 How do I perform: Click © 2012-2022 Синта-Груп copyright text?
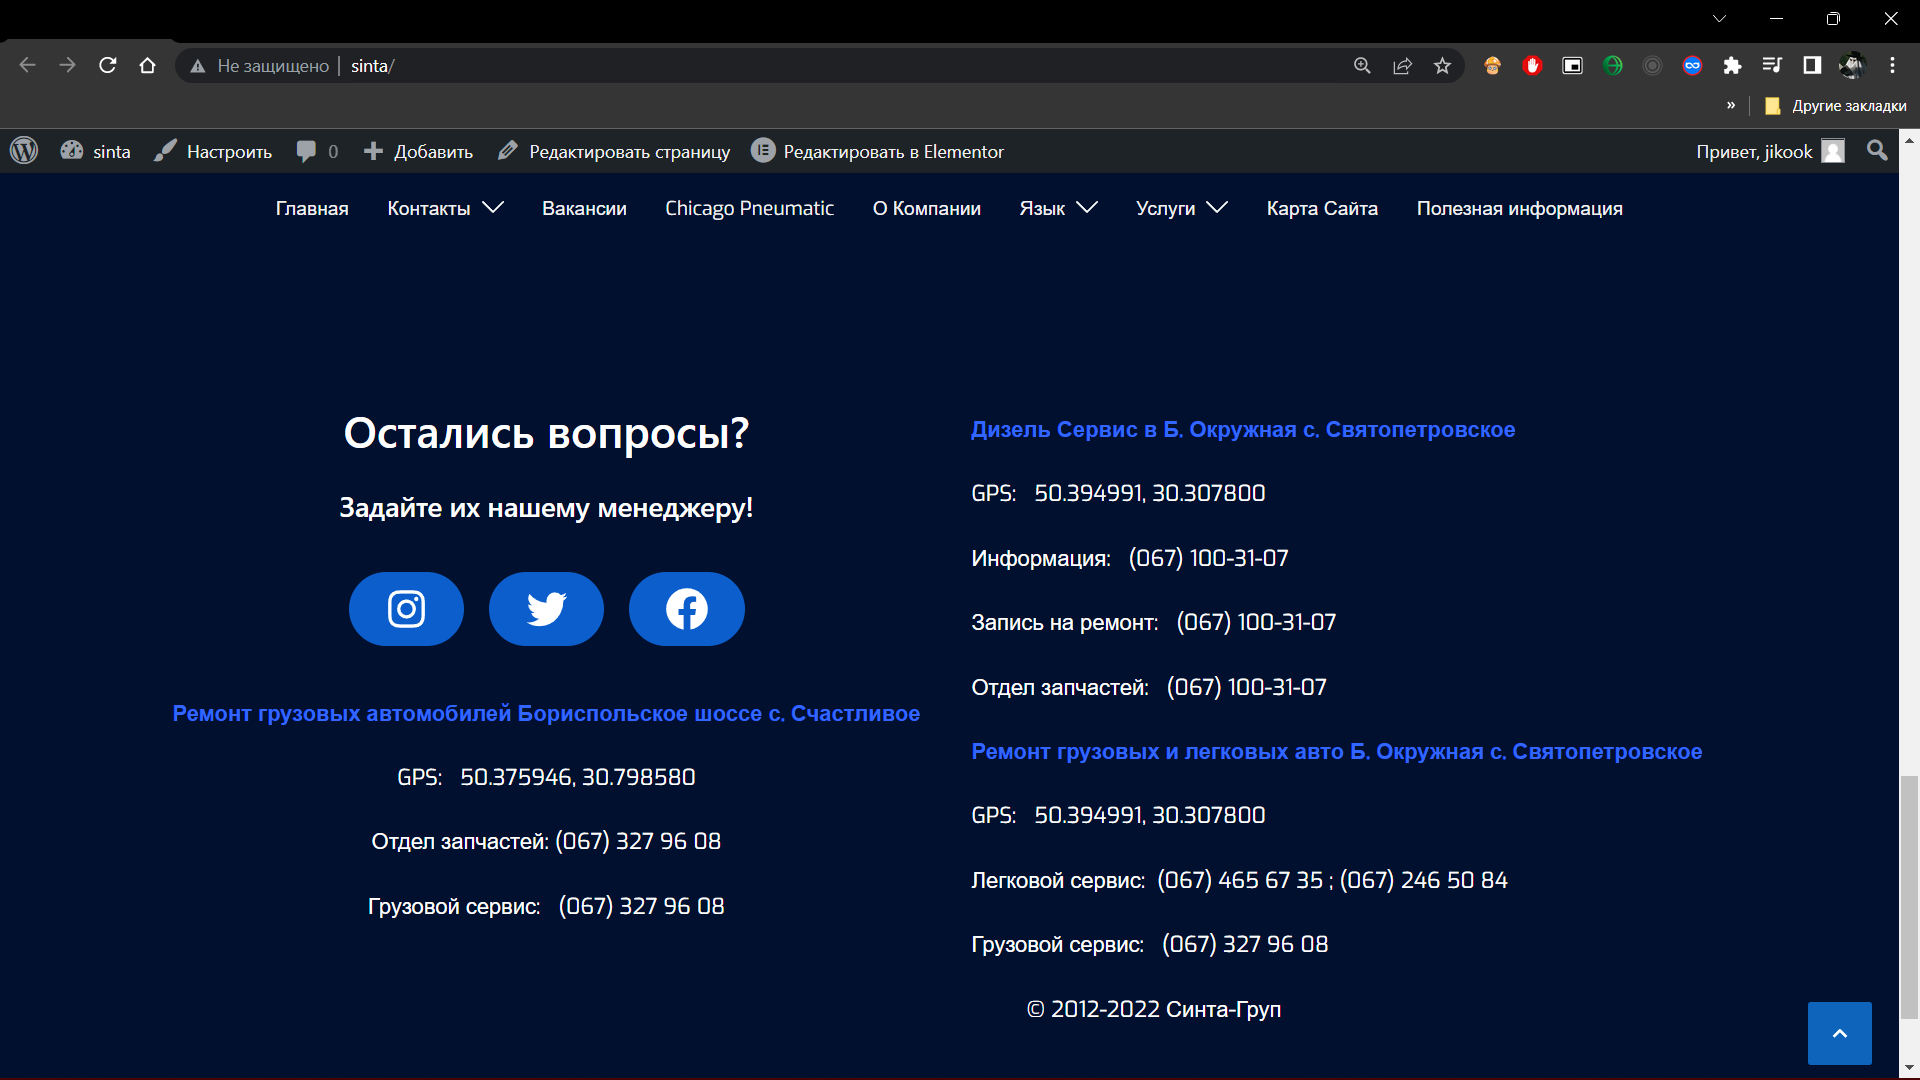(1153, 1009)
